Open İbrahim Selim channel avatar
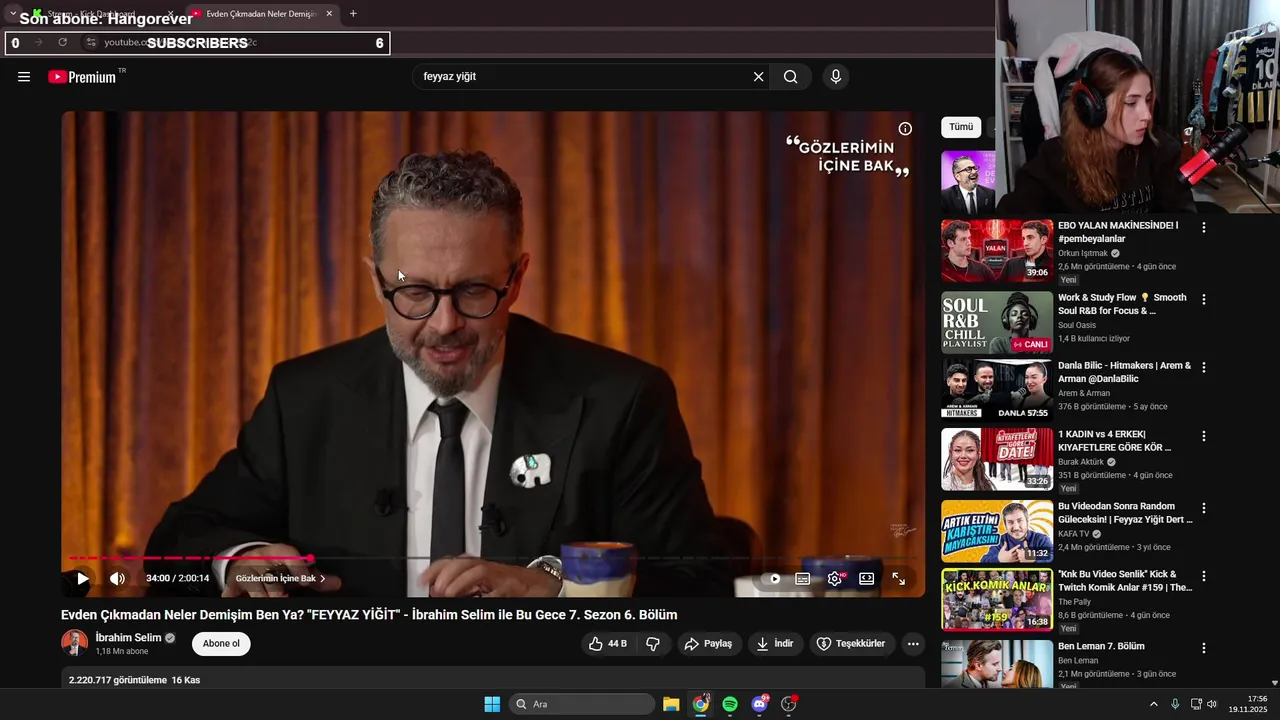The height and width of the screenshot is (720, 1280). (74, 643)
